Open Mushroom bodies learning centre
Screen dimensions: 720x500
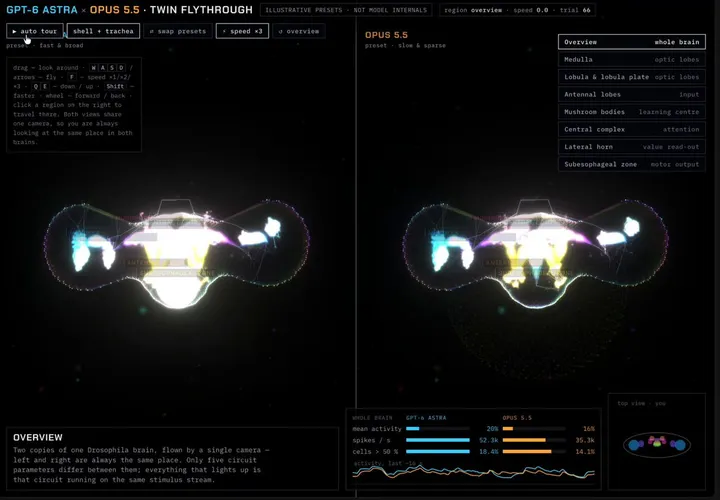coord(632,112)
